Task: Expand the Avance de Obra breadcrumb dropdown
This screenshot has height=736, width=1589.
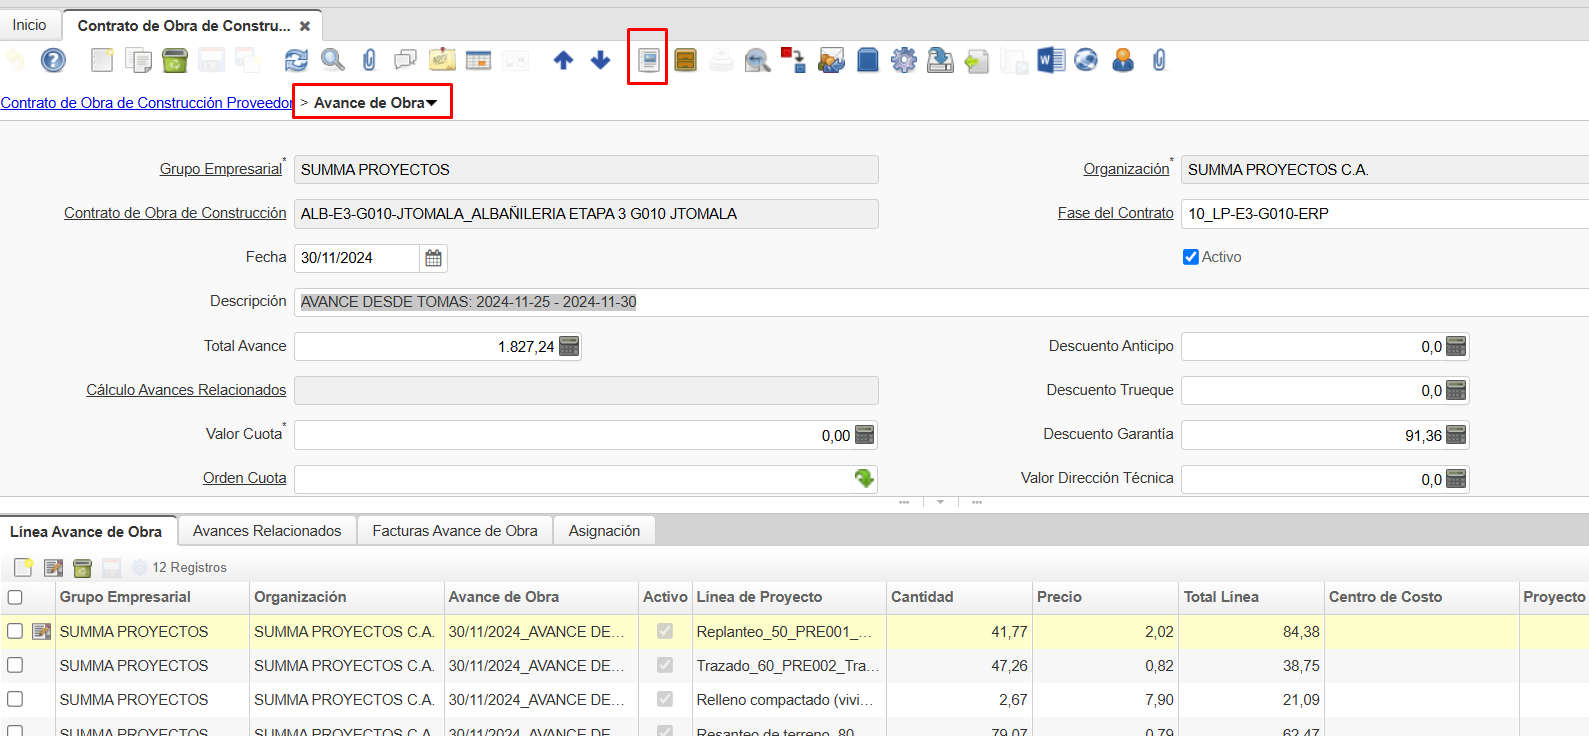Action: tap(432, 103)
